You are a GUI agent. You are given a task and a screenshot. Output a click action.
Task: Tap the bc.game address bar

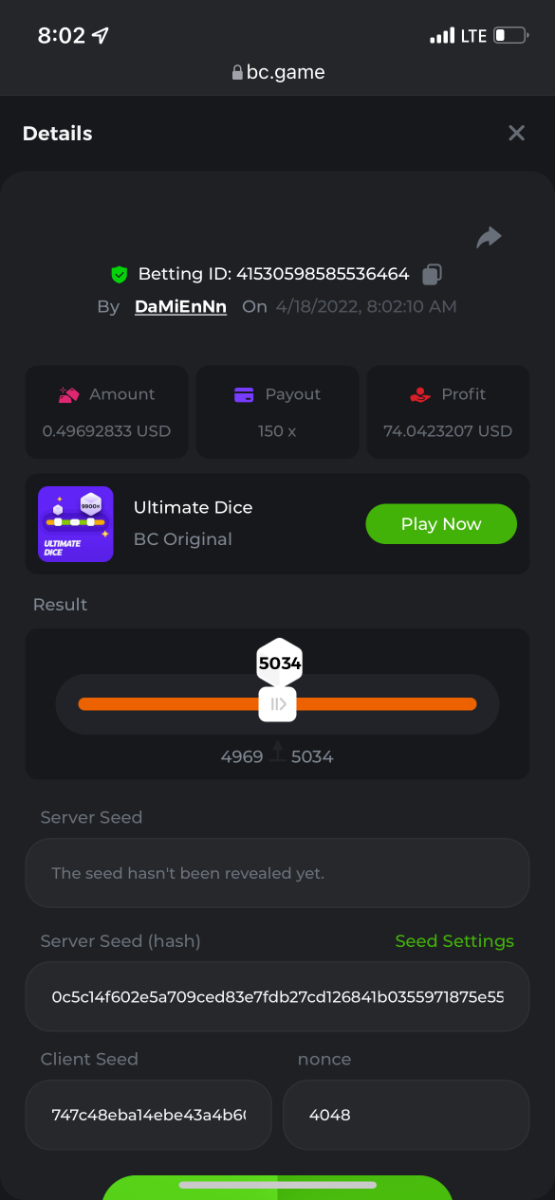tap(277, 72)
